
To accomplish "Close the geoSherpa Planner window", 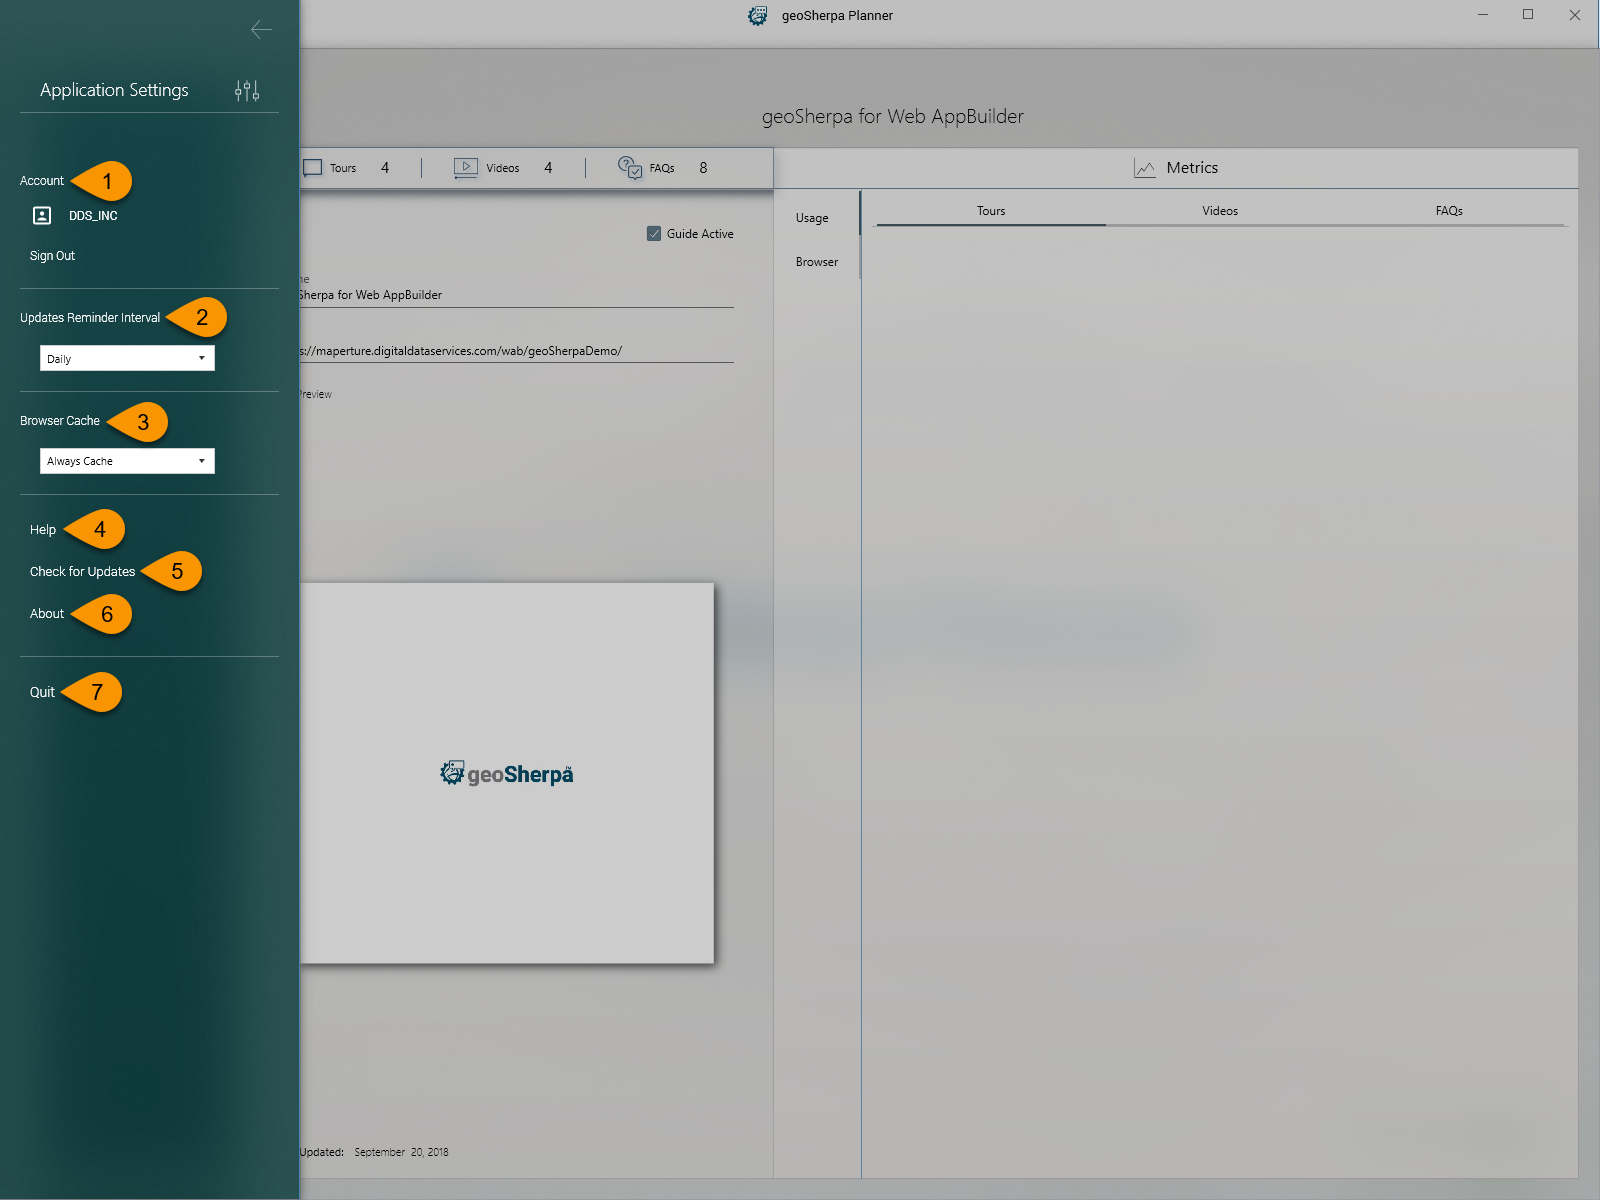I will (1575, 15).
